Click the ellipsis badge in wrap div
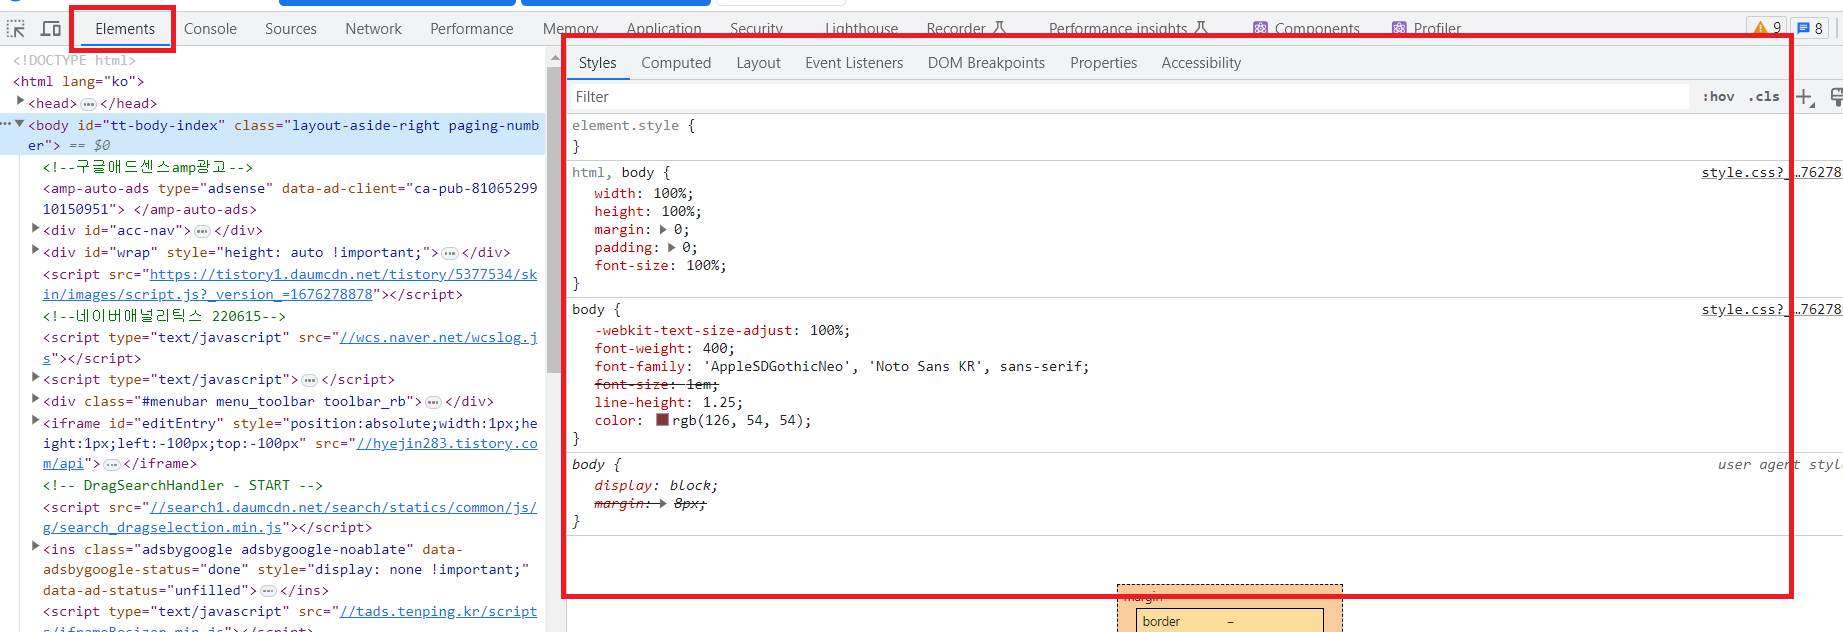1843x632 pixels. click(x=450, y=253)
